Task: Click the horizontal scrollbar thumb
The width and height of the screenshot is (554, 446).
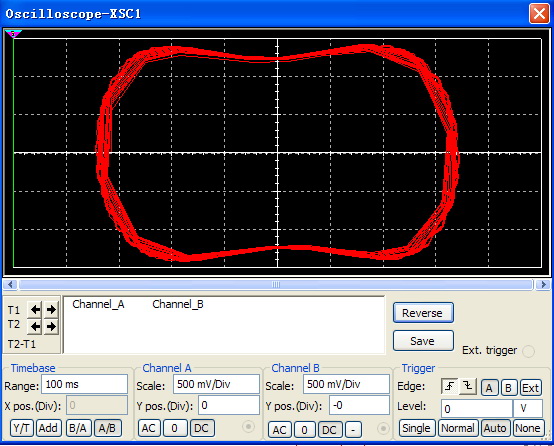Action: pyautogui.click(x=276, y=284)
